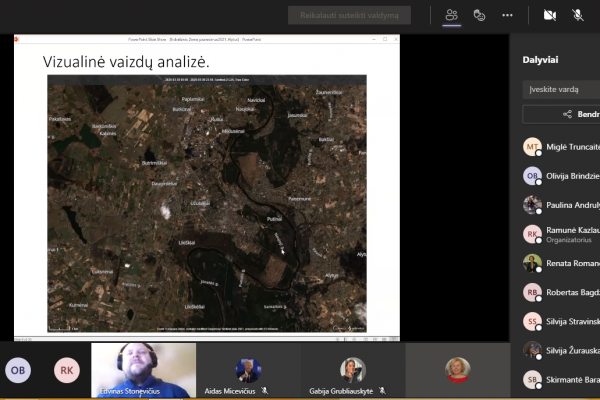Click Paulina Andruly's profile photo
The width and height of the screenshot is (600, 400).
(532, 205)
